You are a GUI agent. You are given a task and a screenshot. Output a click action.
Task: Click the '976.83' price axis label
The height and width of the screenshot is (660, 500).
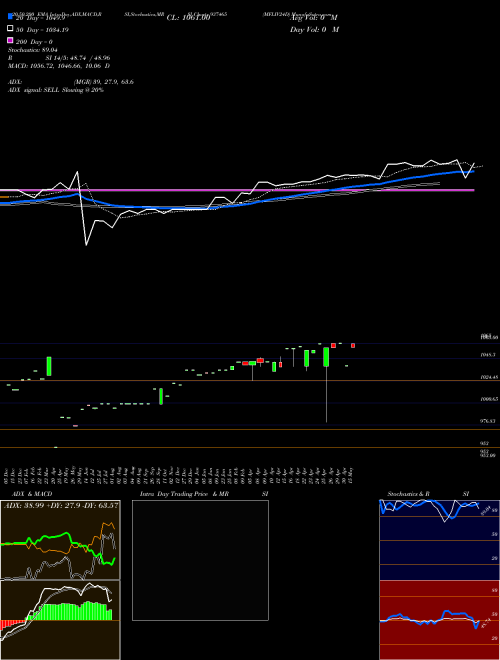point(488,421)
